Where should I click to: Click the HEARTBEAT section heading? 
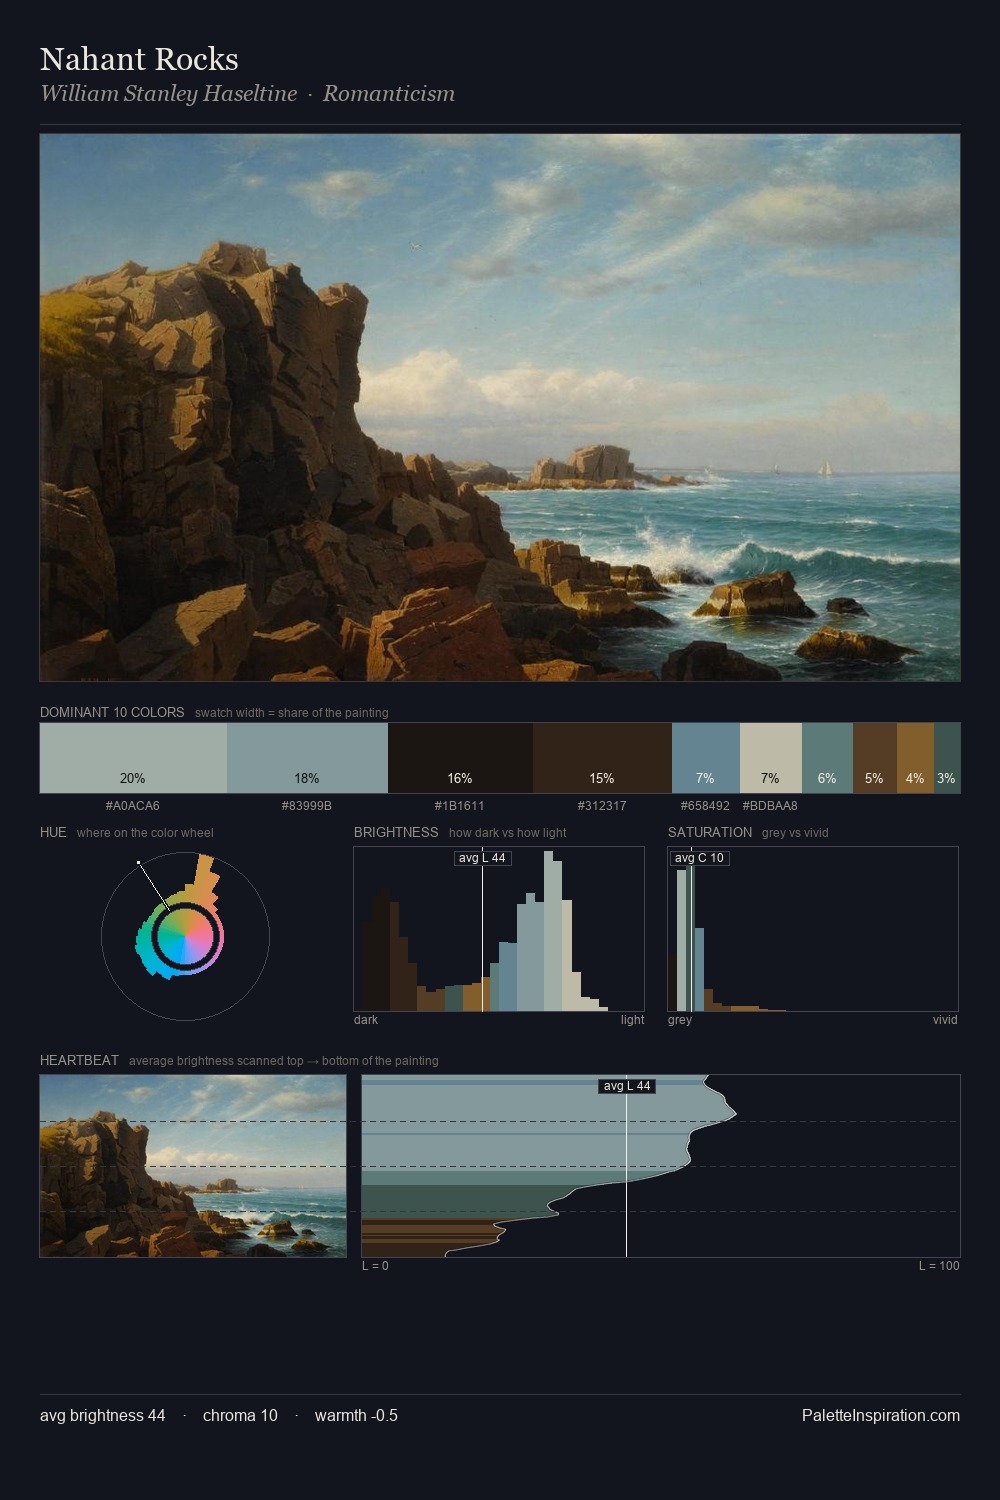coord(79,1060)
